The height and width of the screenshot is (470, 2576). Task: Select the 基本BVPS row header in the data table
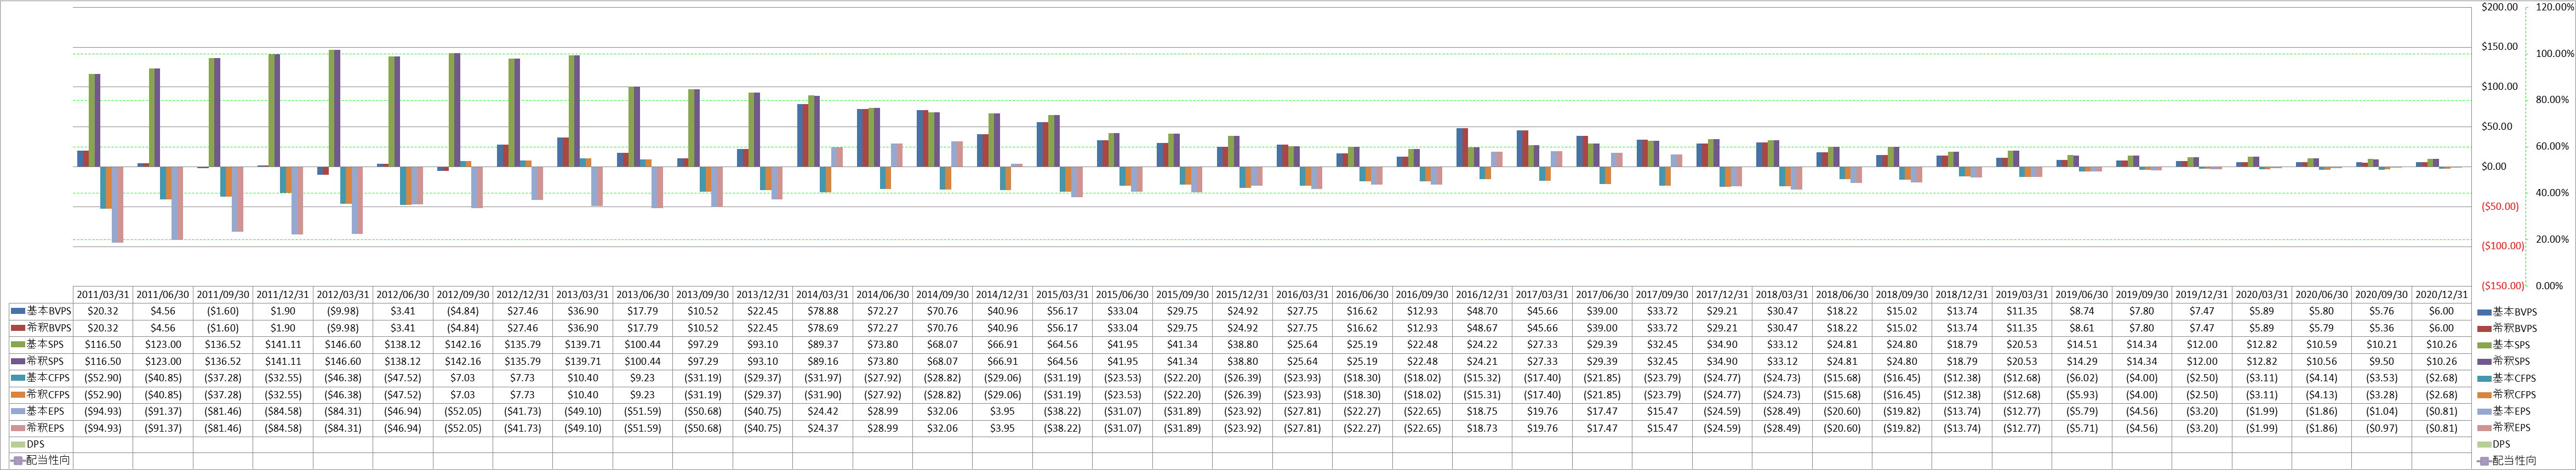pos(40,311)
